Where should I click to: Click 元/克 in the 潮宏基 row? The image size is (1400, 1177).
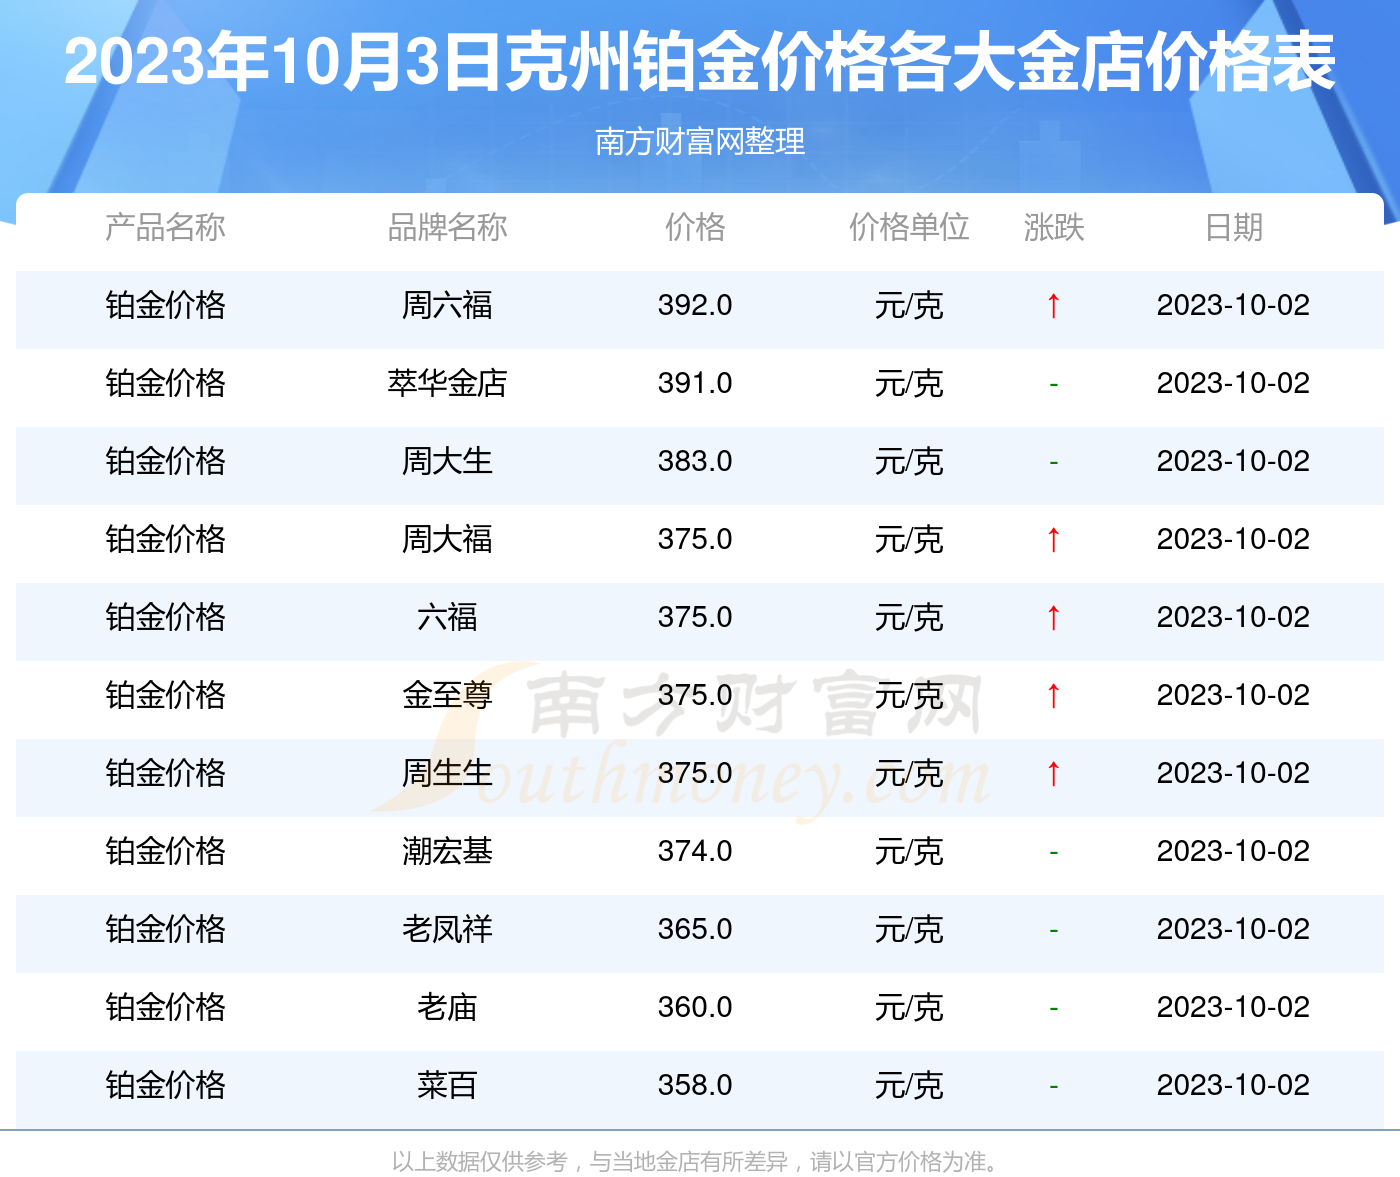tap(909, 852)
